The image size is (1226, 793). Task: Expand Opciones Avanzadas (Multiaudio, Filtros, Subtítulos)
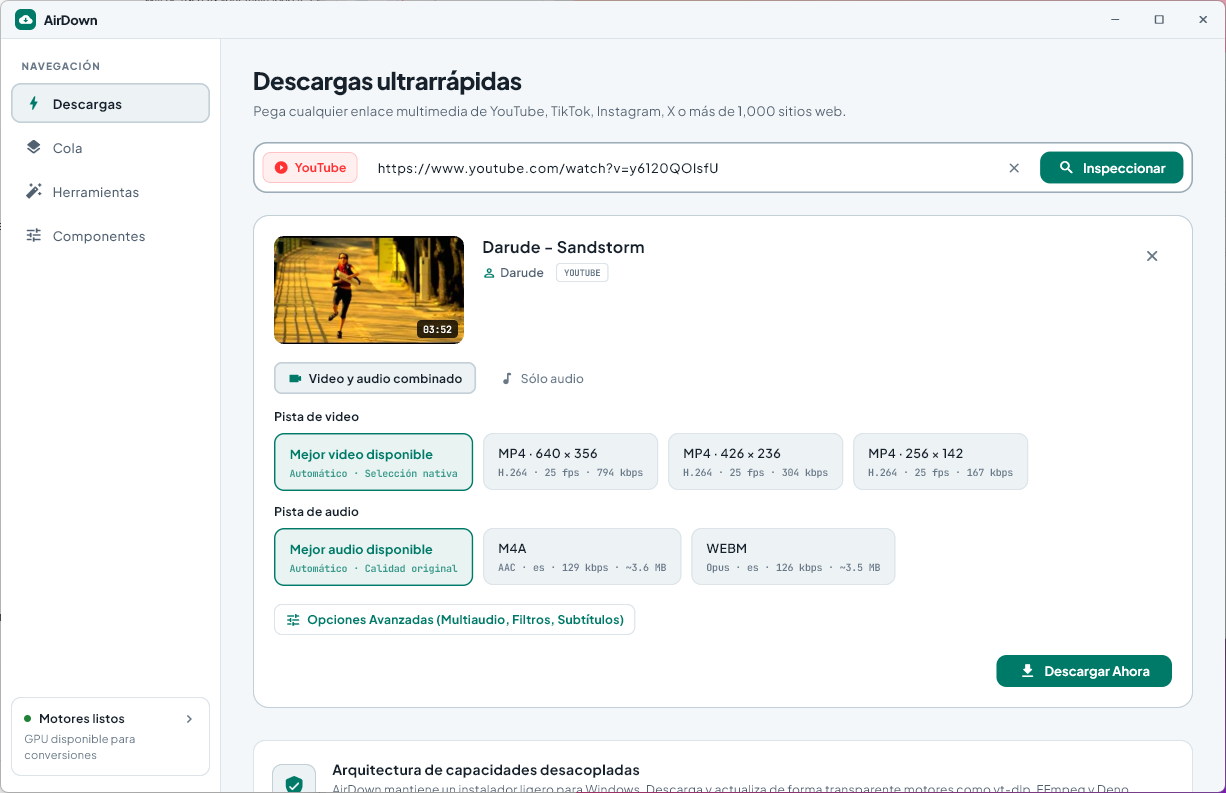[454, 620]
